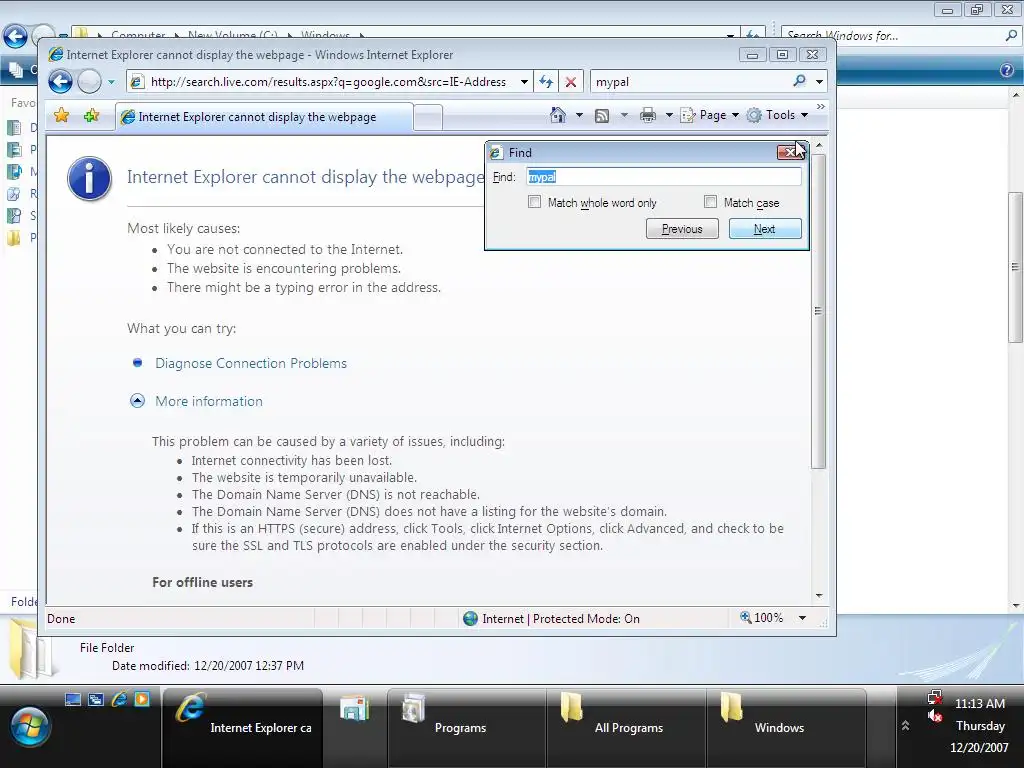The width and height of the screenshot is (1024, 768).
Task: Go back in Internet Explorer
Action: [60, 82]
